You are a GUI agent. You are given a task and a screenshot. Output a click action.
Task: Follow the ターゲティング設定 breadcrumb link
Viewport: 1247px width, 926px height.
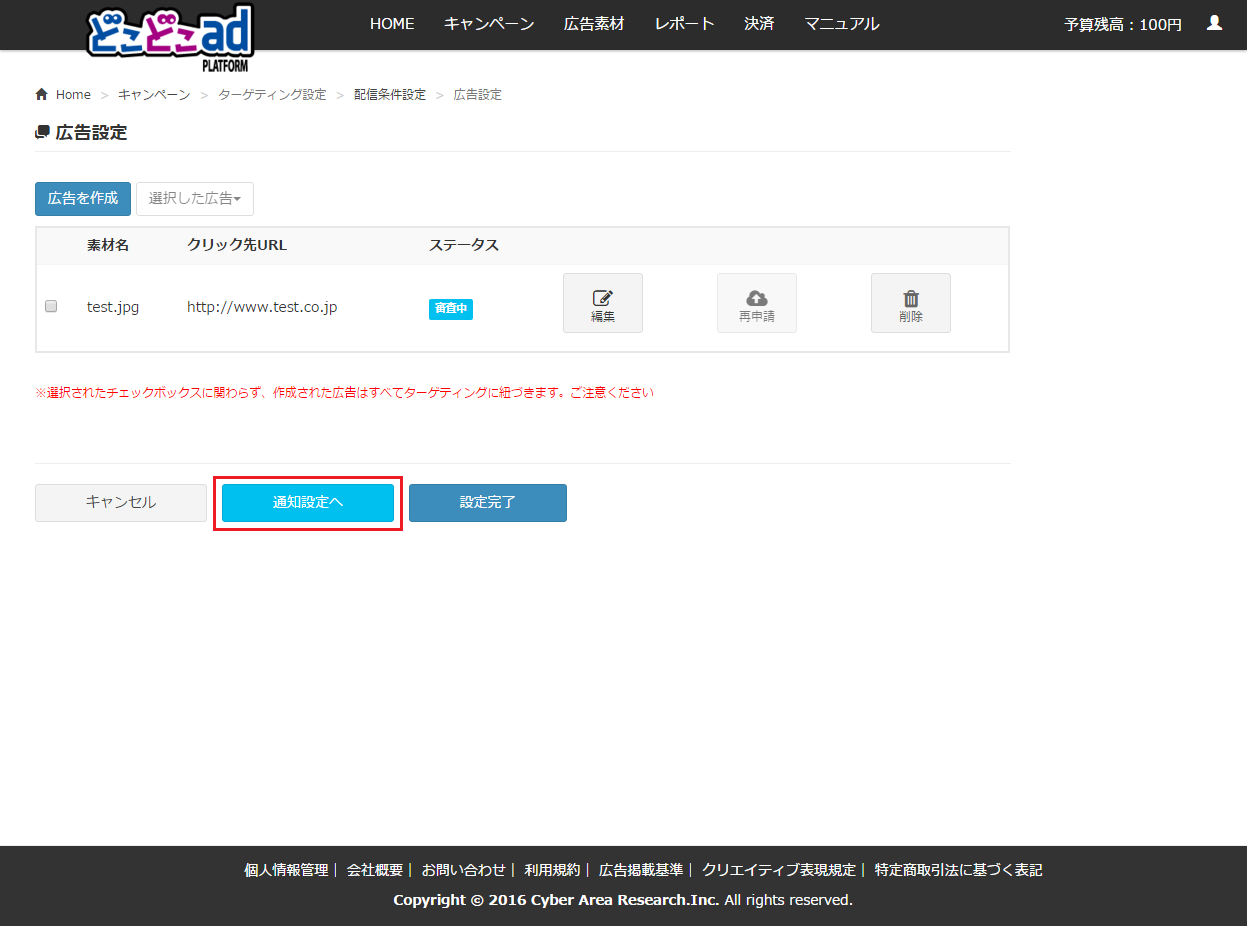click(272, 95)
